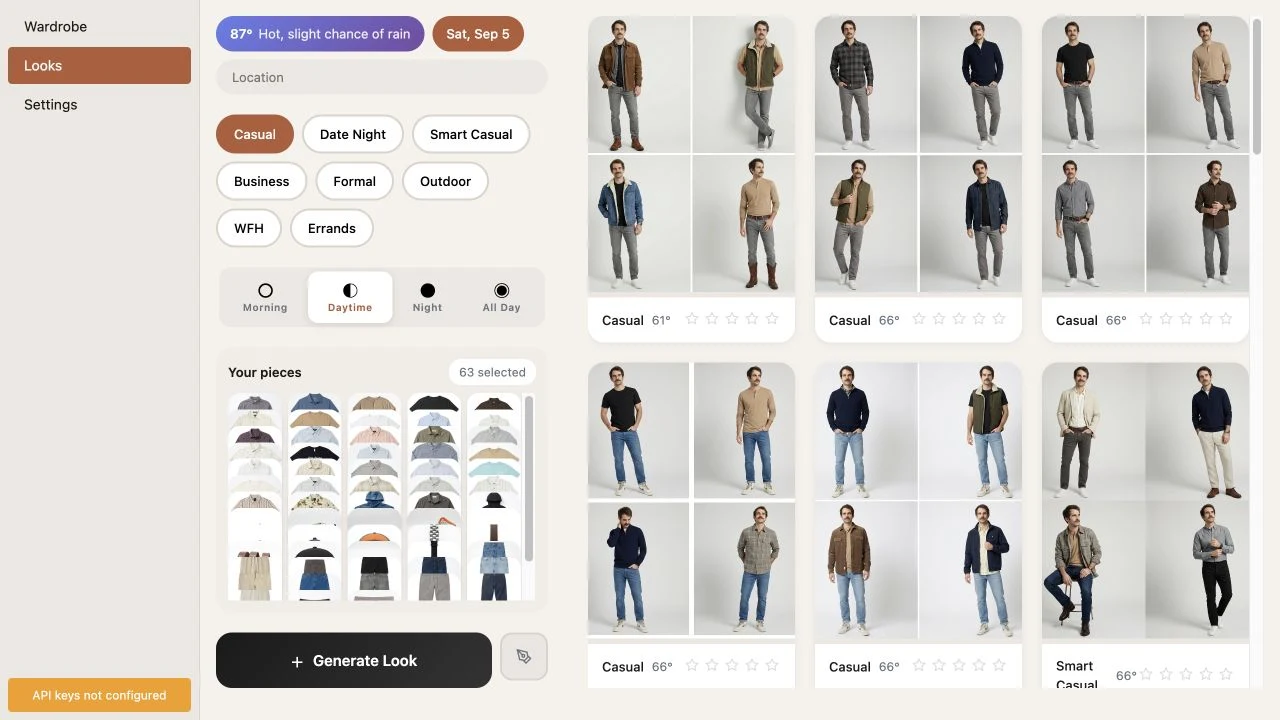Click the Your pieces panel scrollbar

click(x=529, y=478)
